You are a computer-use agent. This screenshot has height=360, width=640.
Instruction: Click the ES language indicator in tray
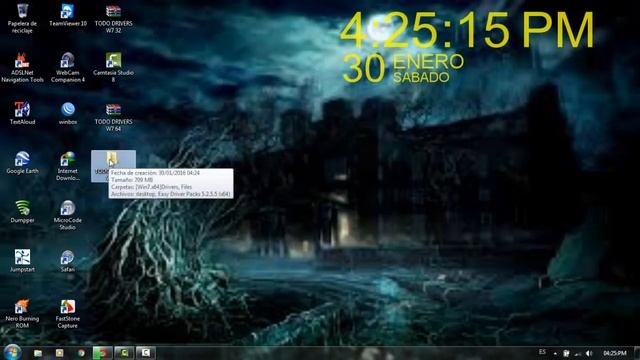(x=542, y=352)
